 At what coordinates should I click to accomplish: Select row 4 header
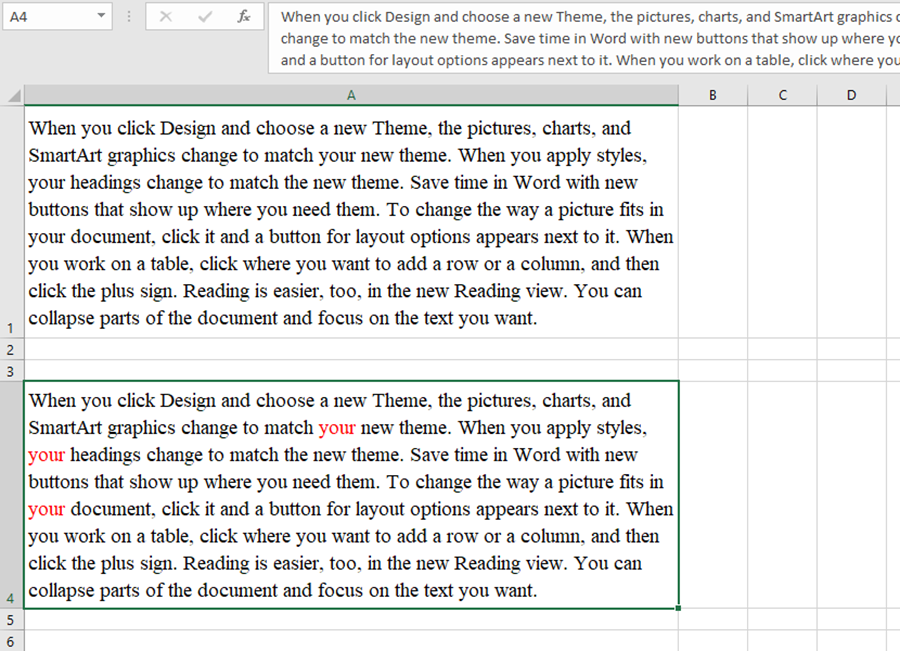[x=11, y=494]
